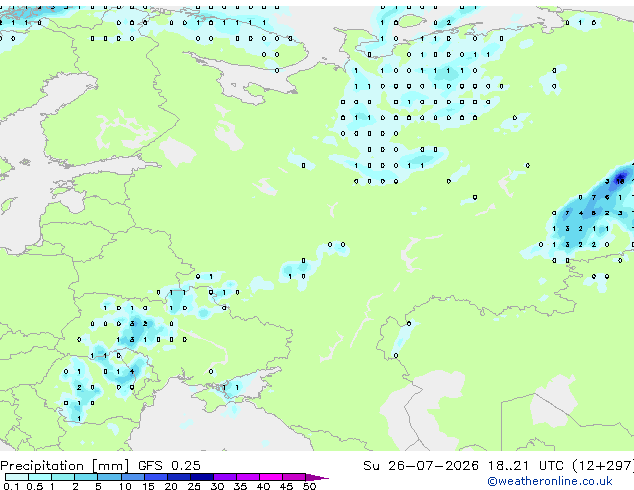Select the 2–5 mm legend color swatch

[x=86, y=477]
